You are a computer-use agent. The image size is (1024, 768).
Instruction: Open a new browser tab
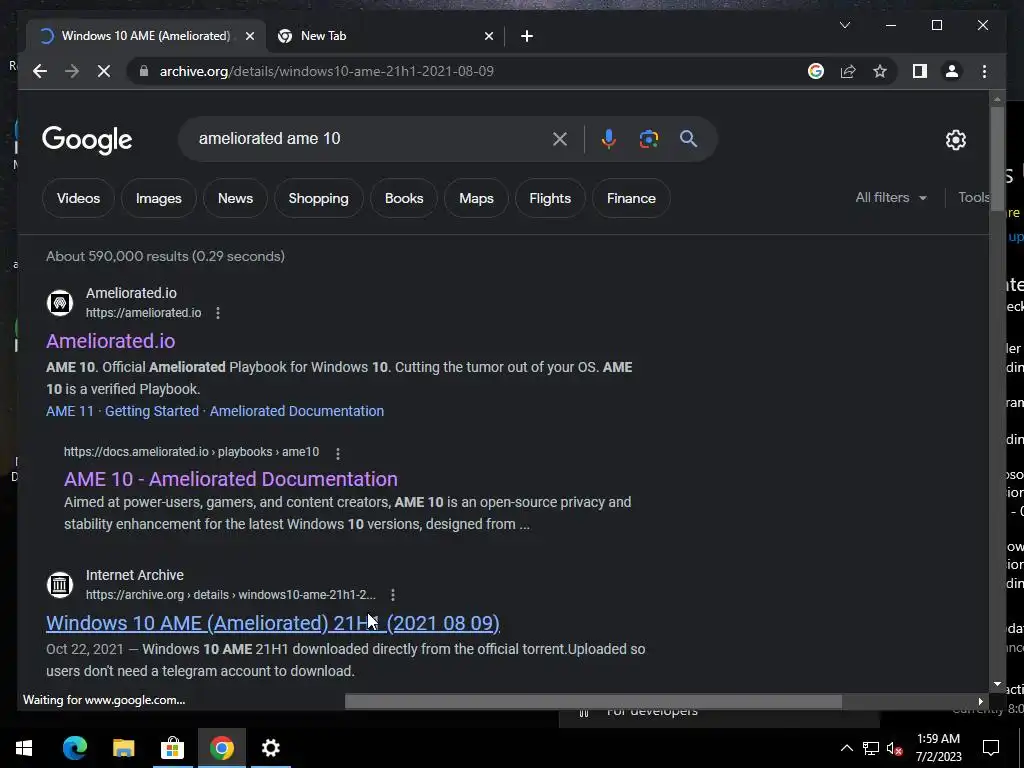coord(527,36)
